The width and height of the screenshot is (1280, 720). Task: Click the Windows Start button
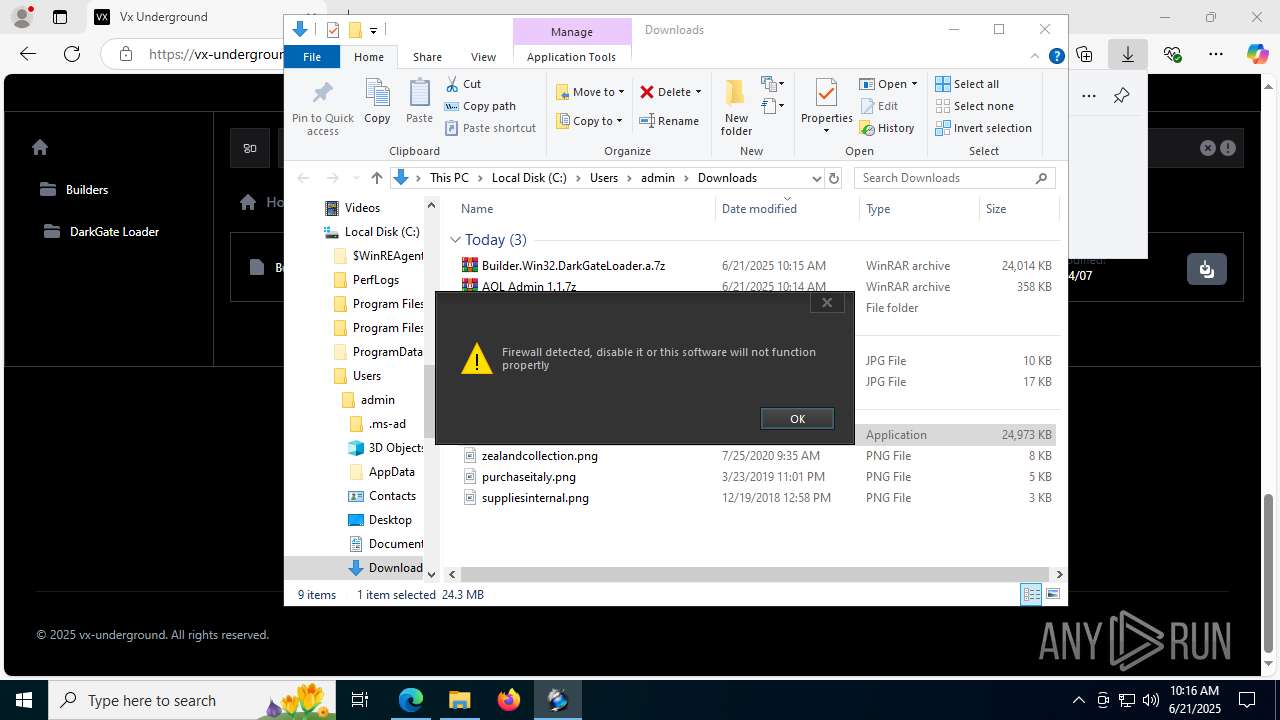click(23, 700)
